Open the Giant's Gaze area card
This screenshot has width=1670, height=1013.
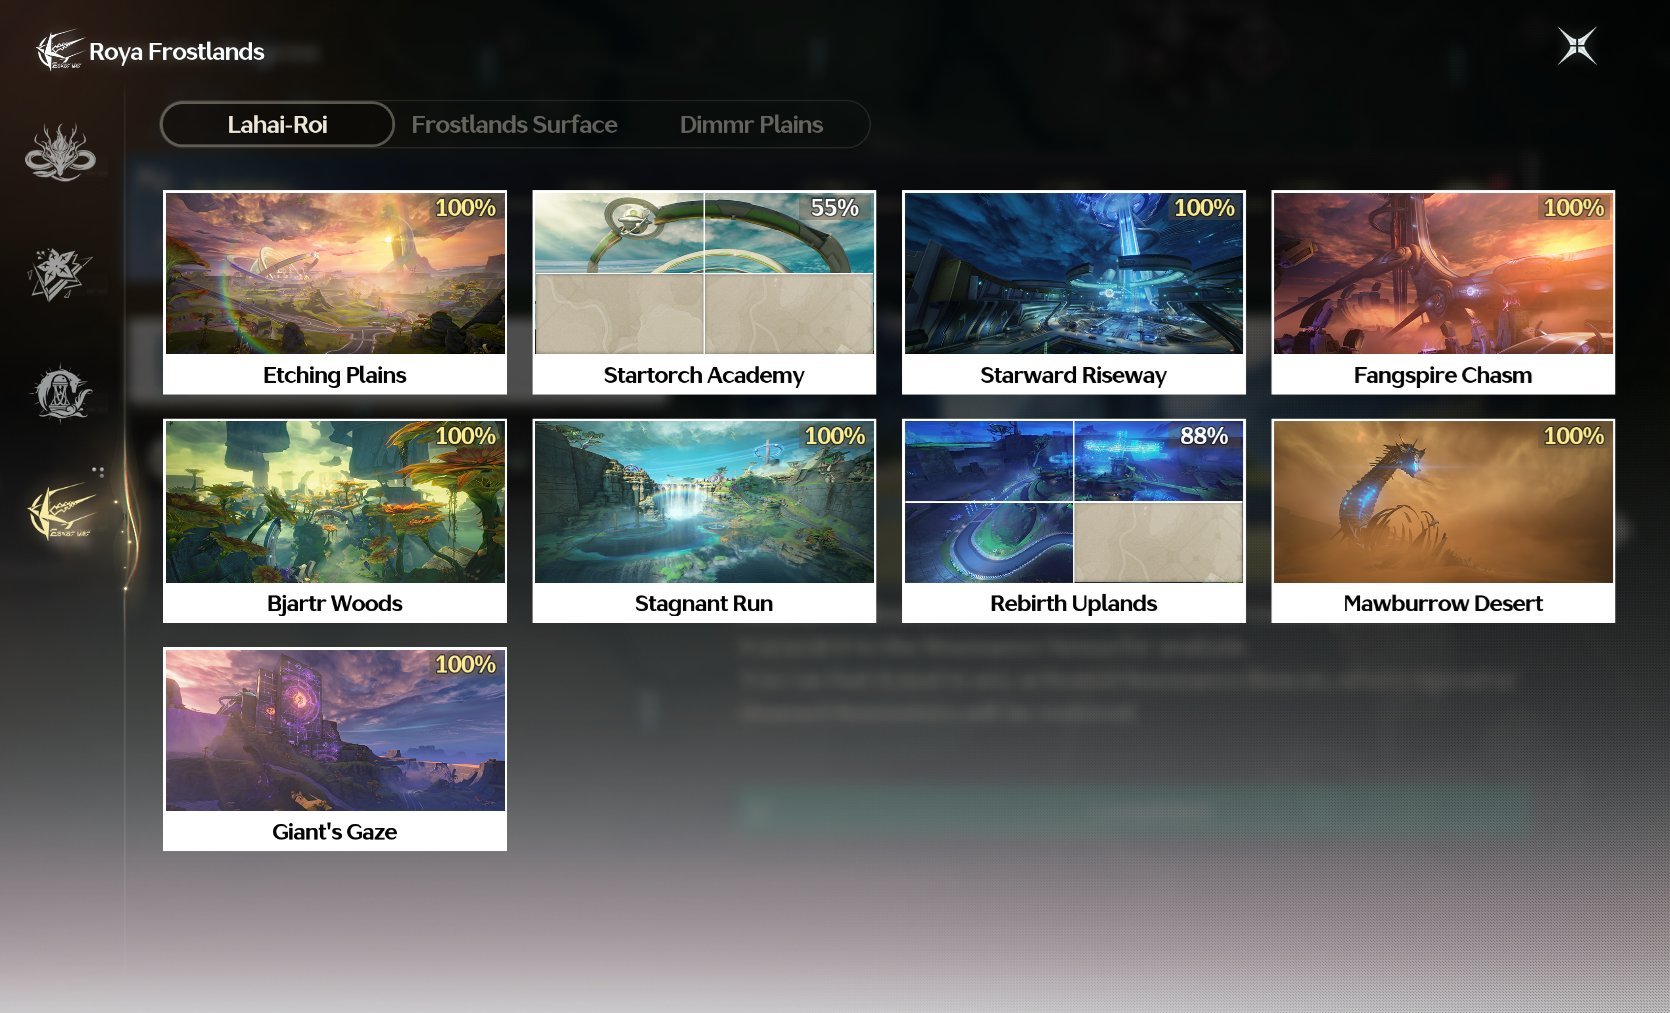(335, 749)
